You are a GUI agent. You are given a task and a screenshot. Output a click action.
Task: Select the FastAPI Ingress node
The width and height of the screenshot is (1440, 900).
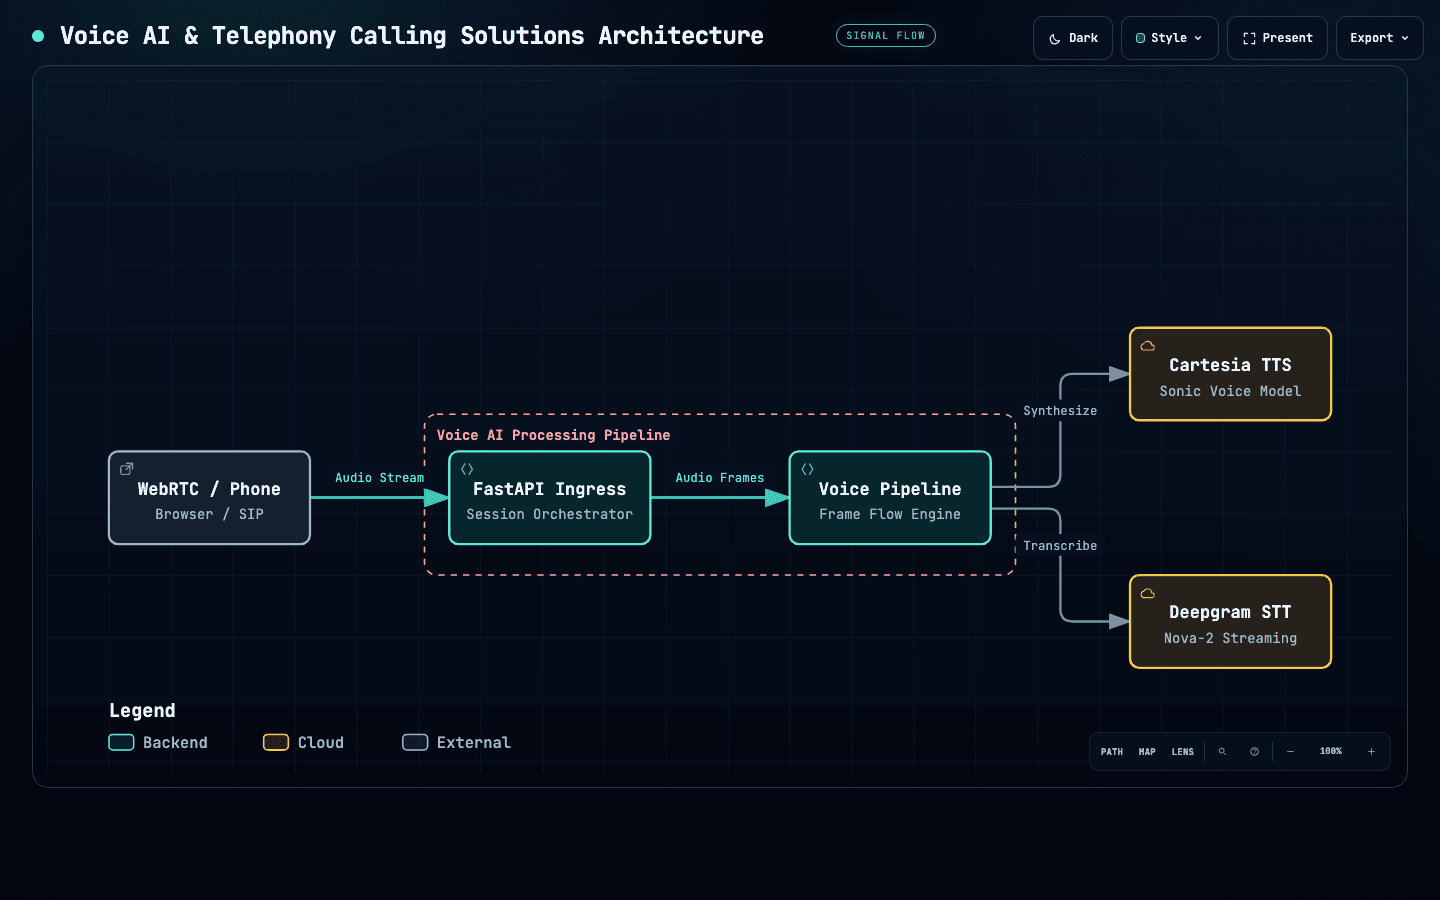click(x=550, y=498)
